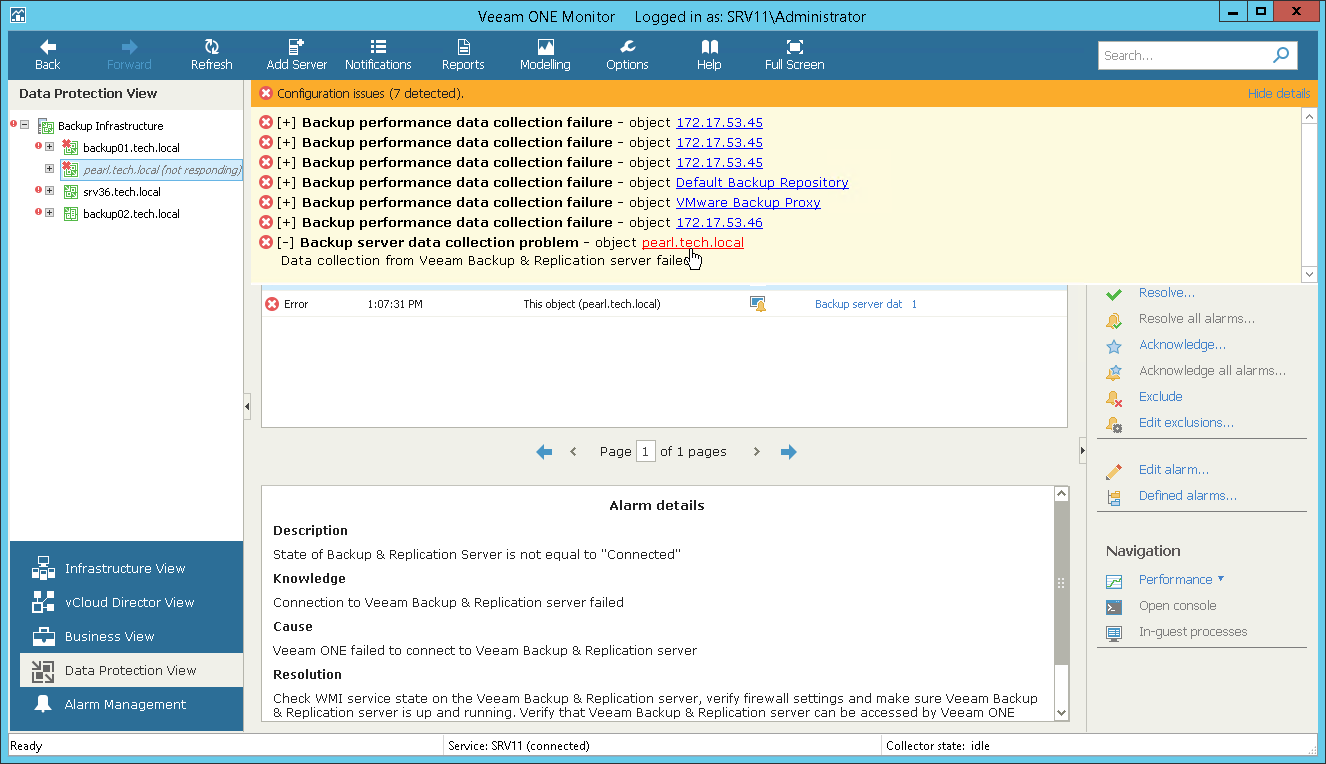Viewport: 1326px width, 764px height.
Task: Expand the Default Backup Repository failure entry
Action: pos(287,183)
